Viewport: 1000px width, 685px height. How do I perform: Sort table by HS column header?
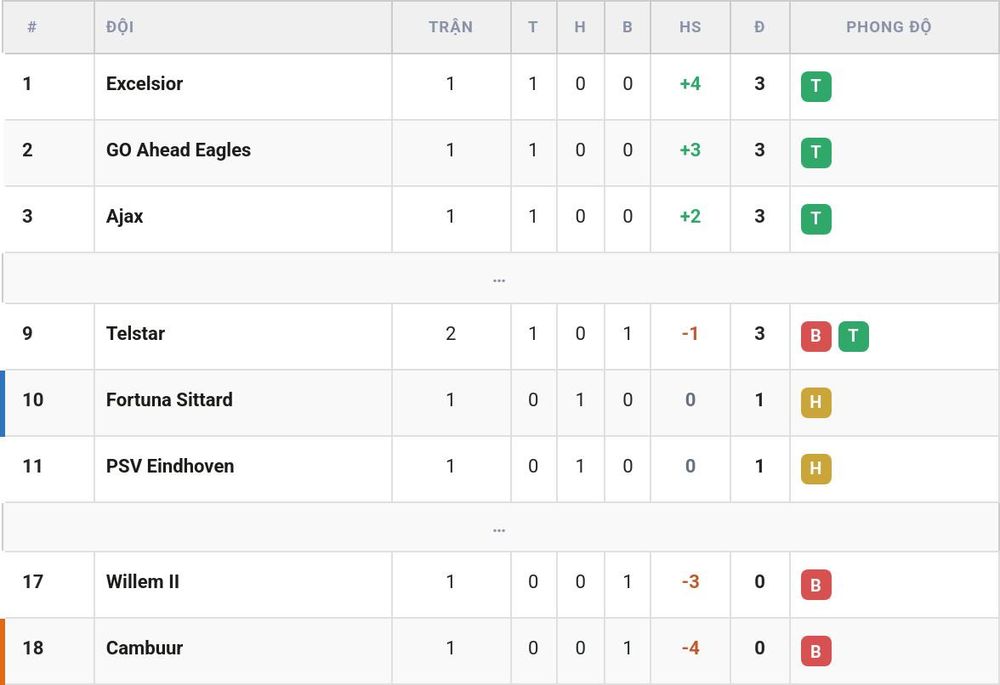[x=690, y=27]
